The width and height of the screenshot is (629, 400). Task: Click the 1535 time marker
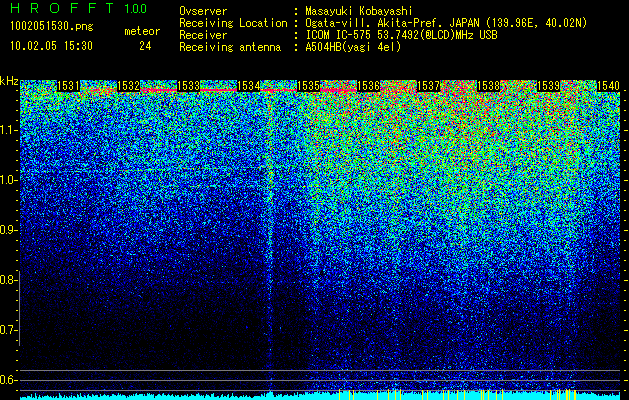pyautogui.click(x=308, y=86)
